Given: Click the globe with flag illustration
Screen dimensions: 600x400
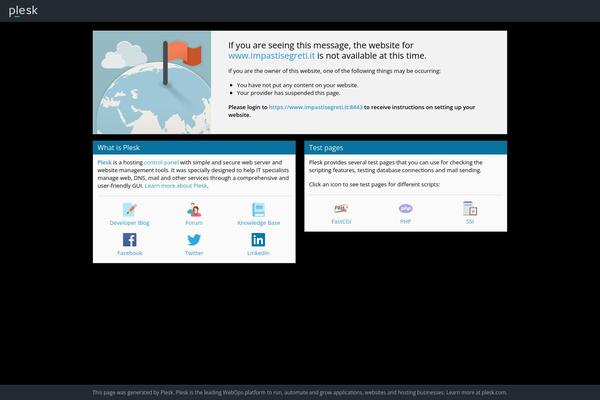Looking at the screenshot, I should click(x=152, y=82).
